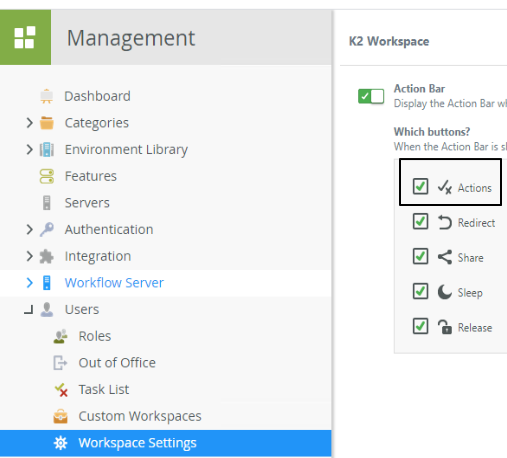Click the Categories folder icon

47,123
